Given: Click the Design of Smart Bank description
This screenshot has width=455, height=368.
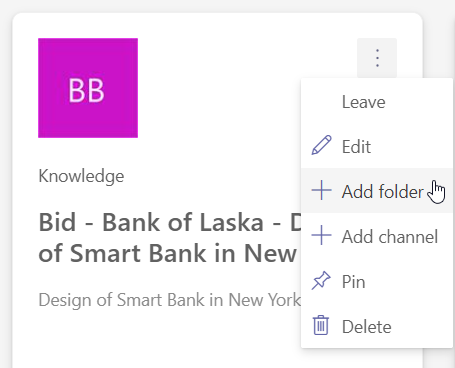Looking at the screenshot, I should click(x=170, y=300).
